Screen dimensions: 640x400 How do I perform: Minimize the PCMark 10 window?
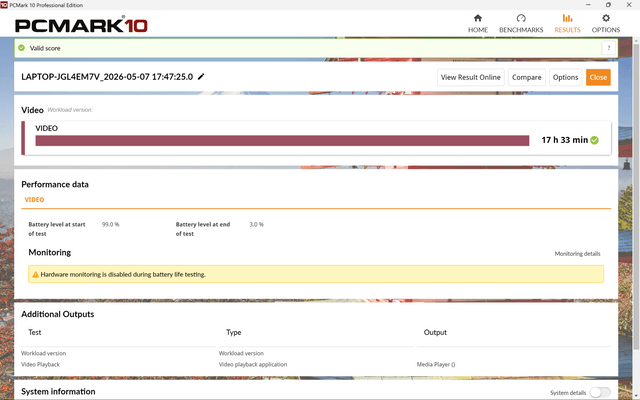(588, 4)
